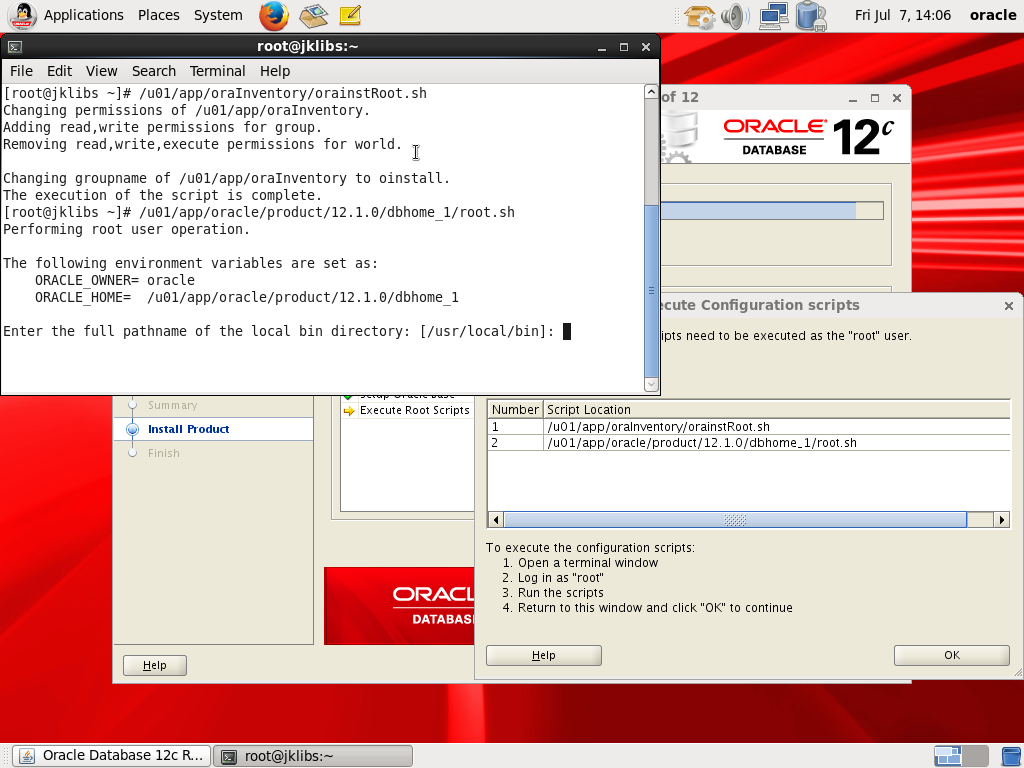Click the terminal input at the bin directory prompt

pyautogui.click(x=567, y=332)
